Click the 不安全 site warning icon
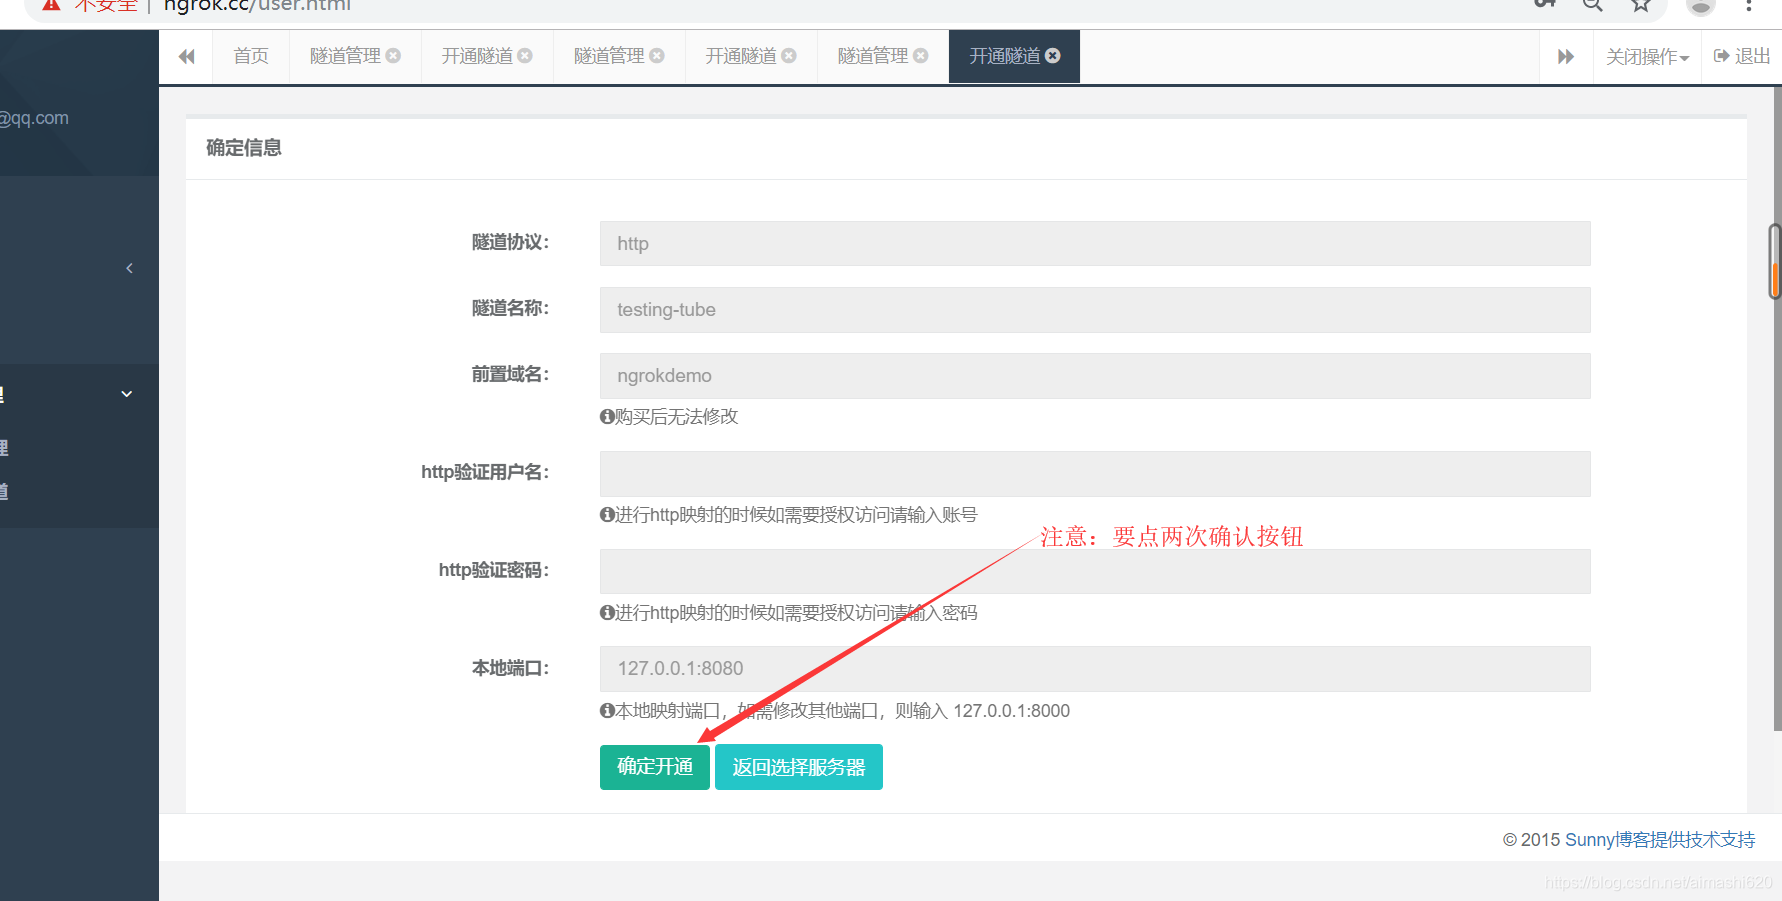This screenshot has height=901, width=1782. pyautogui.click(x=51, y=4)
